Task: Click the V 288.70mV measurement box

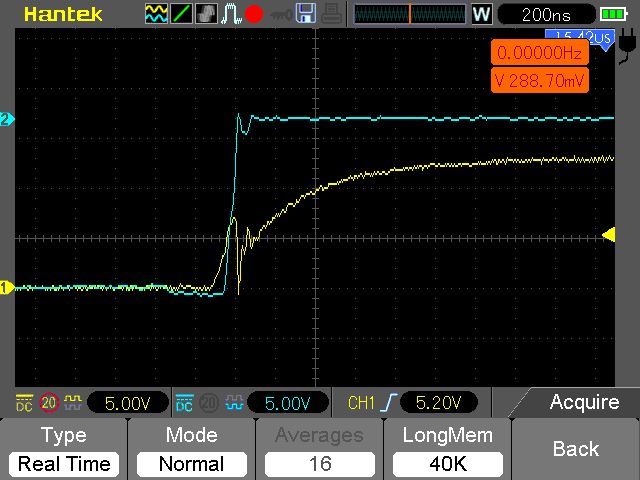Action: click(x=539, y=80)
